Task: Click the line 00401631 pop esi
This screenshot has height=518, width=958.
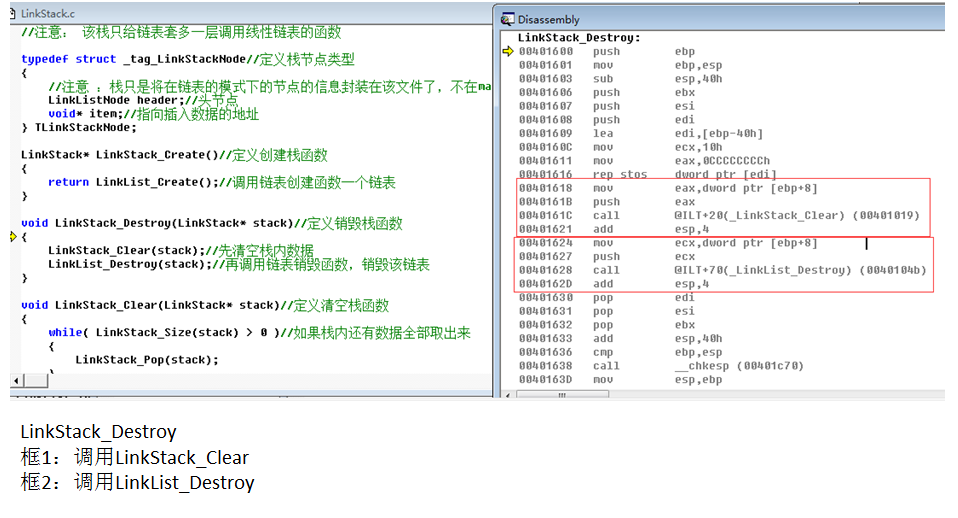Action: click(607, 312)
